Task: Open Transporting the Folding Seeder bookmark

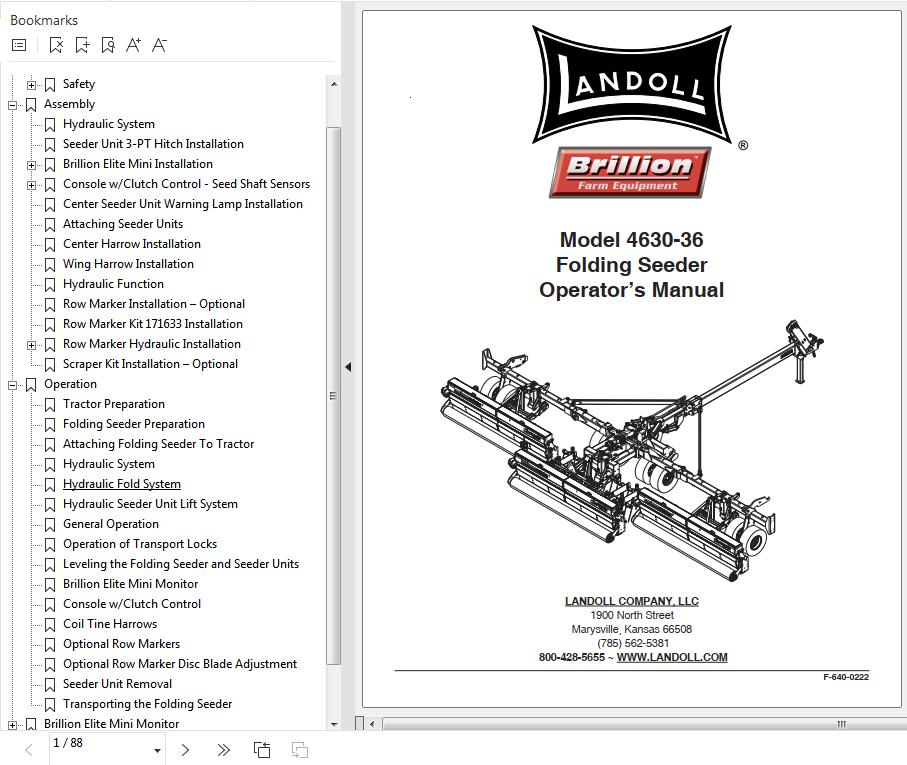Action: pos(148,704)
